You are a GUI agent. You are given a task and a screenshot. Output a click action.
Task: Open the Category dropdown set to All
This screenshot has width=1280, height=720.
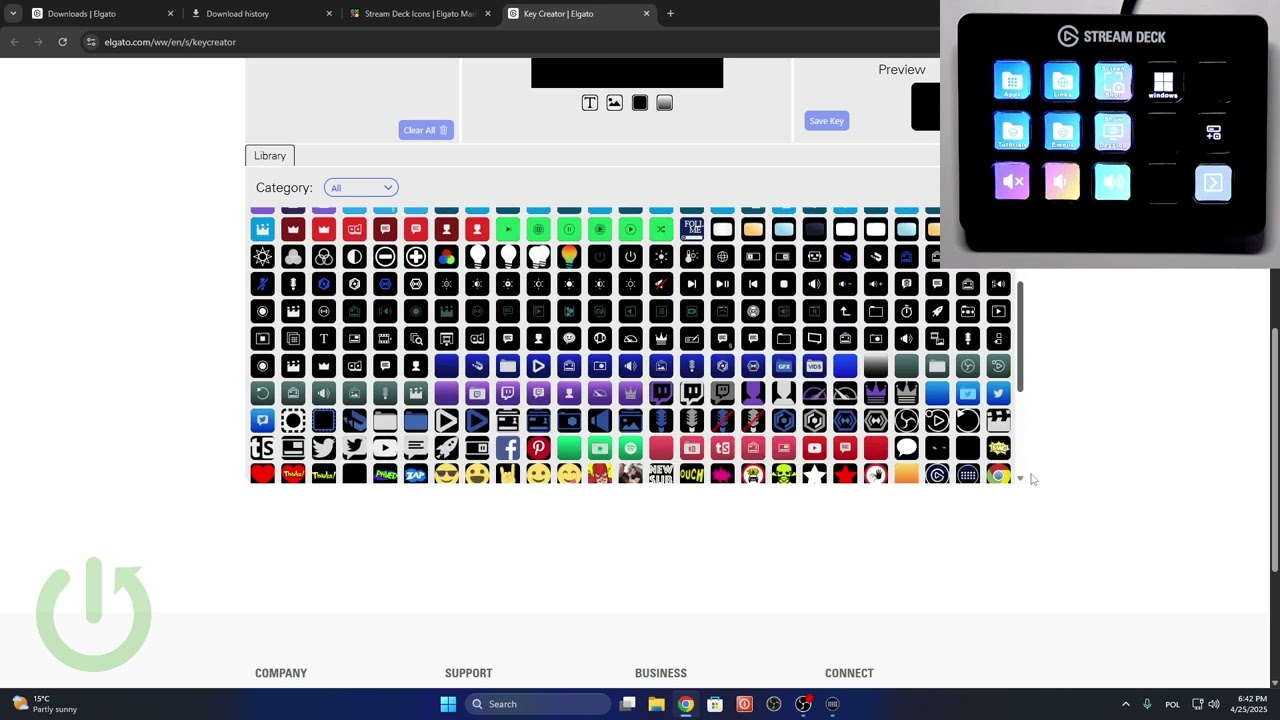click(x=361, y=188)
